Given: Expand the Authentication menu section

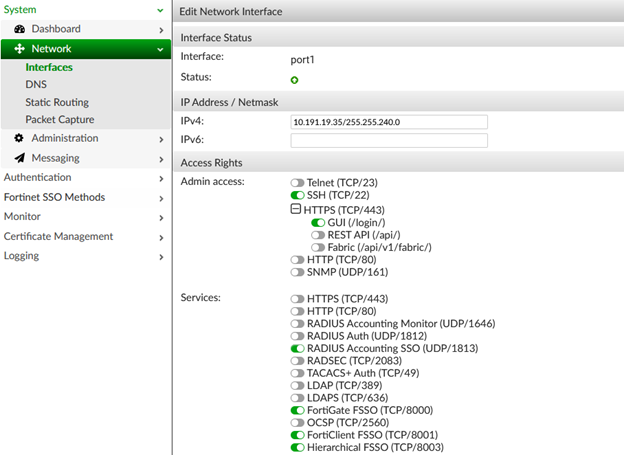Looking at the screenshot, I should coord(160,178).
